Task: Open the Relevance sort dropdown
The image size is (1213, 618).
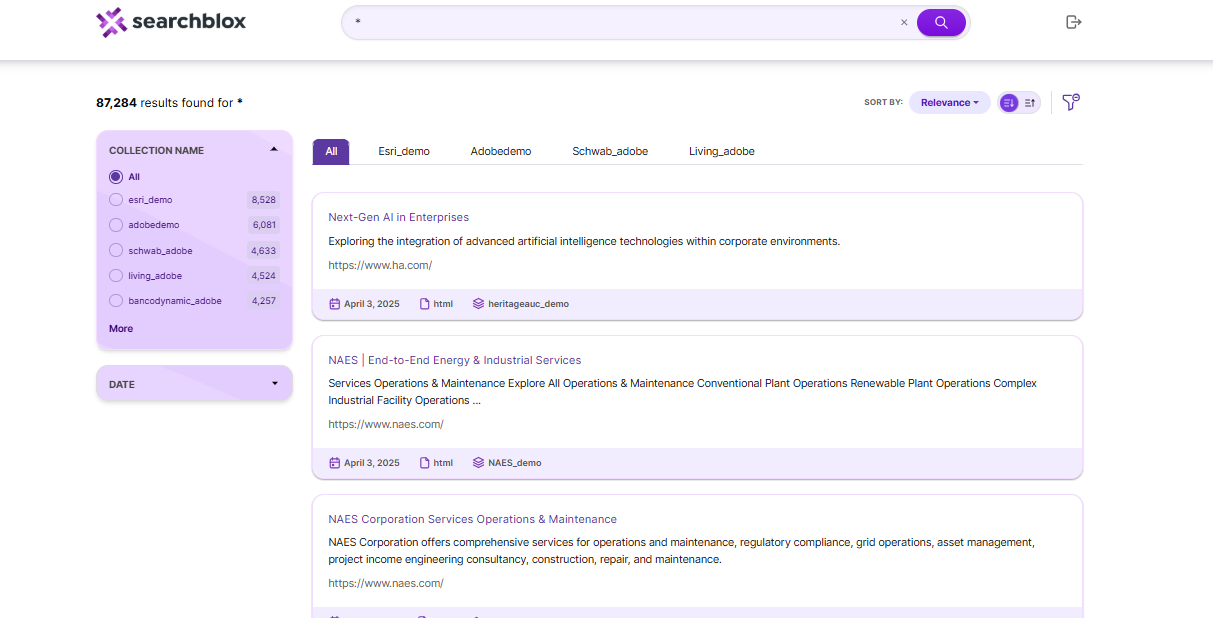Action: pos(950,102)
